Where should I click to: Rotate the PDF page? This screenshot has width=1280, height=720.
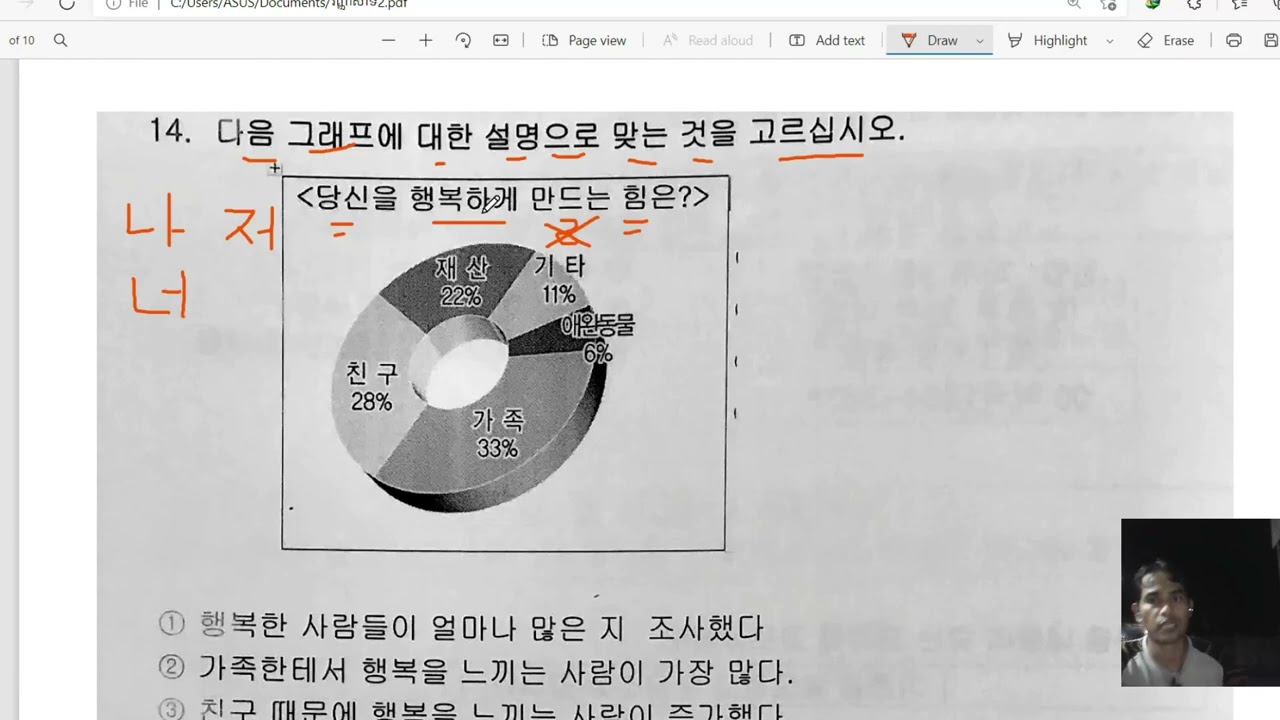pyautogui.click(x=463, y=40)
